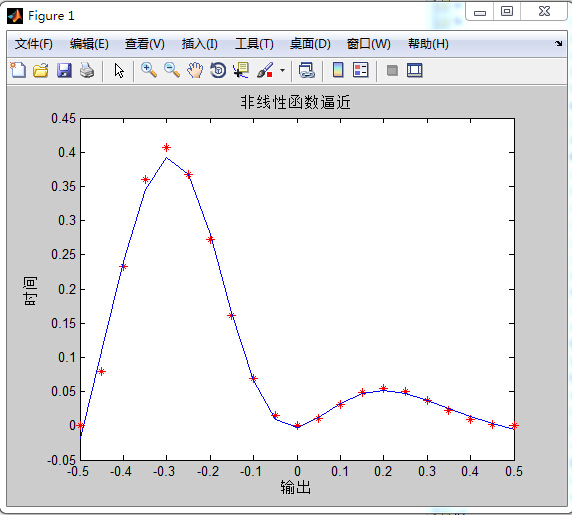The width and height of the screenshot is (572, 515).
Task: Click the Show Plot Tools and Dock icon
Action: click(x=415, y=70)
